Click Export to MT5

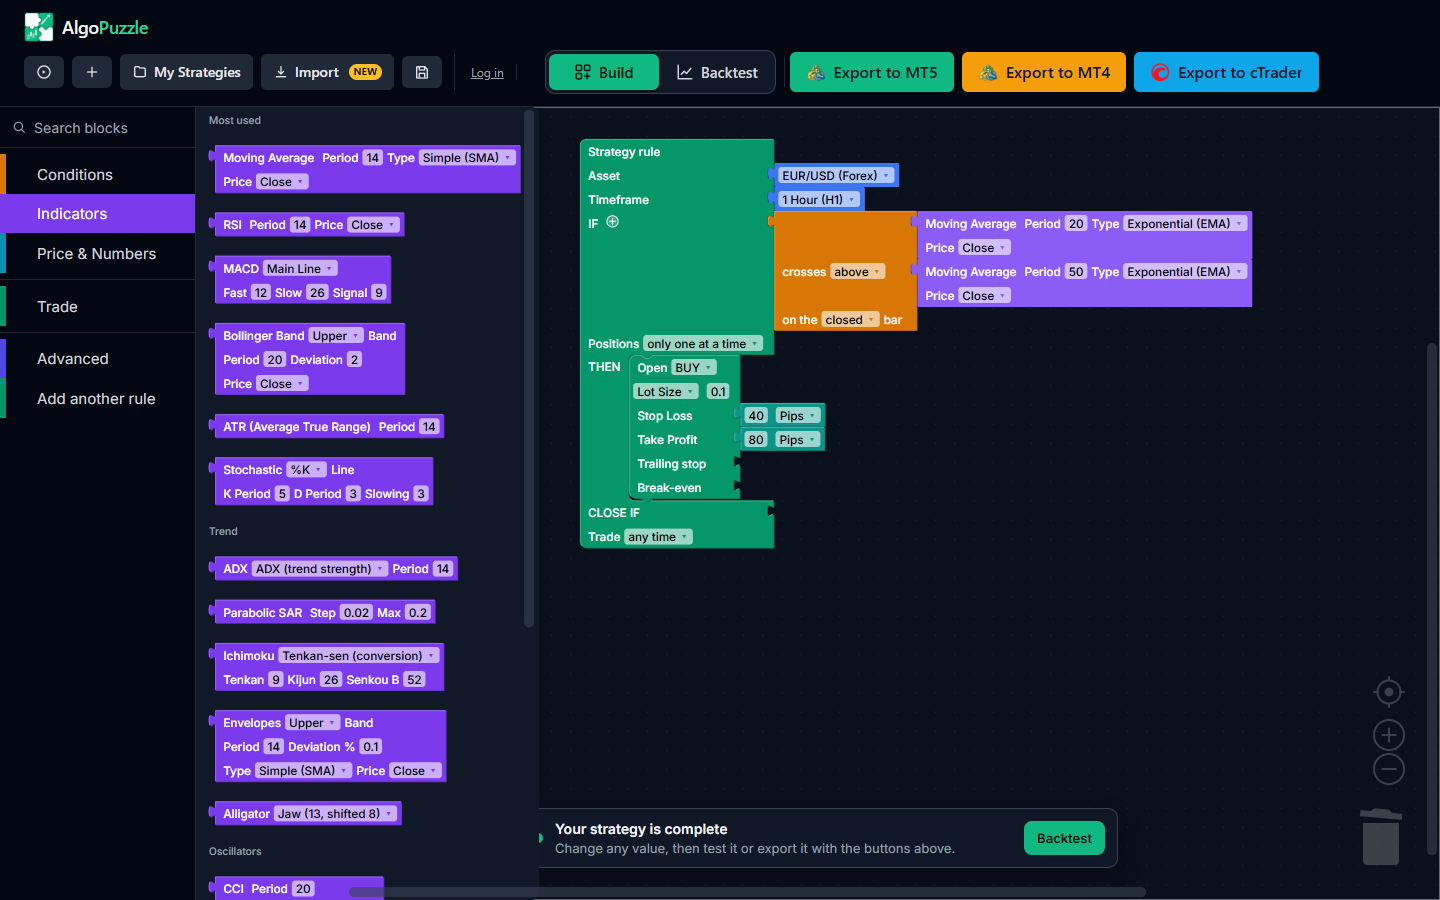click(872, 72)
